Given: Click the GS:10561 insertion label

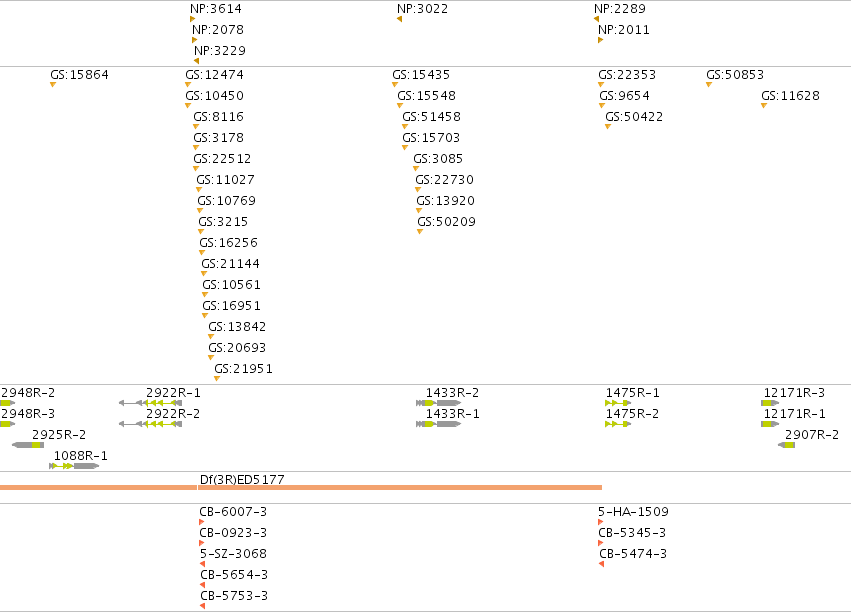Looking at the screenshot, I should (231, 285).
